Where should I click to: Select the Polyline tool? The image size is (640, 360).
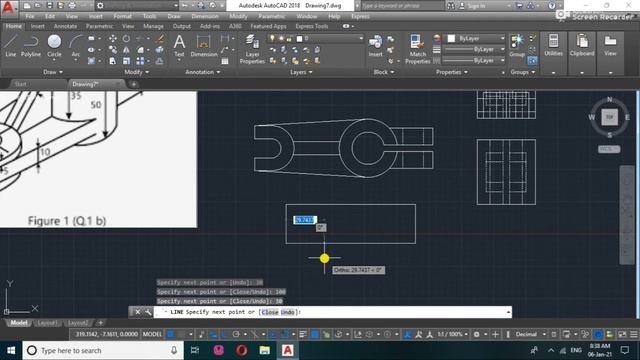pyautogui.click(x=31, y=46)
